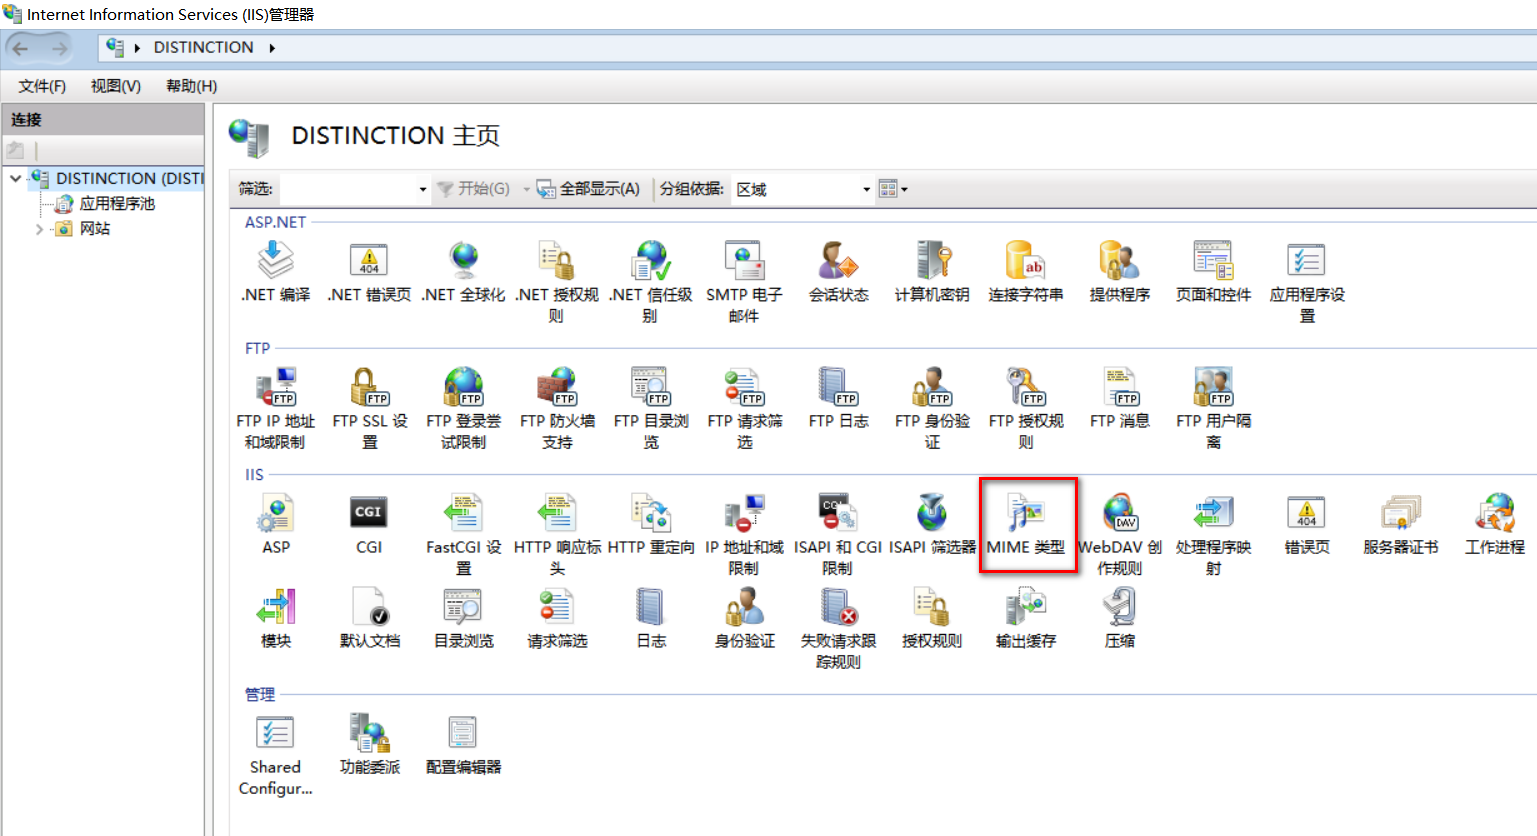1537x836 pixels.
Task: Open the ASP feature in IIS section
Action: (x=276, y=524)
